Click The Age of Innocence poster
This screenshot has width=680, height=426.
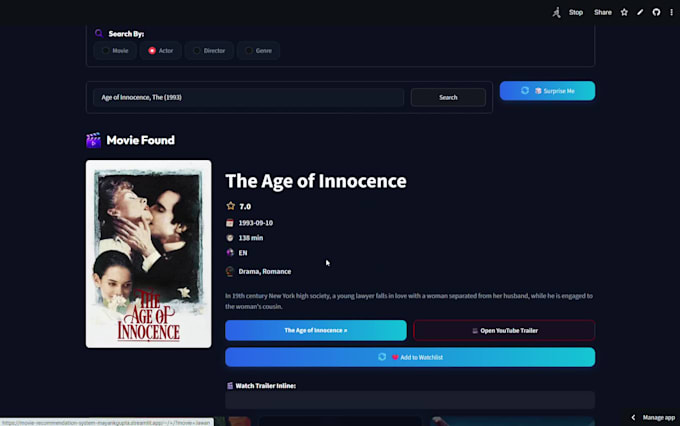pyautogui.click(x=149, y=254)
